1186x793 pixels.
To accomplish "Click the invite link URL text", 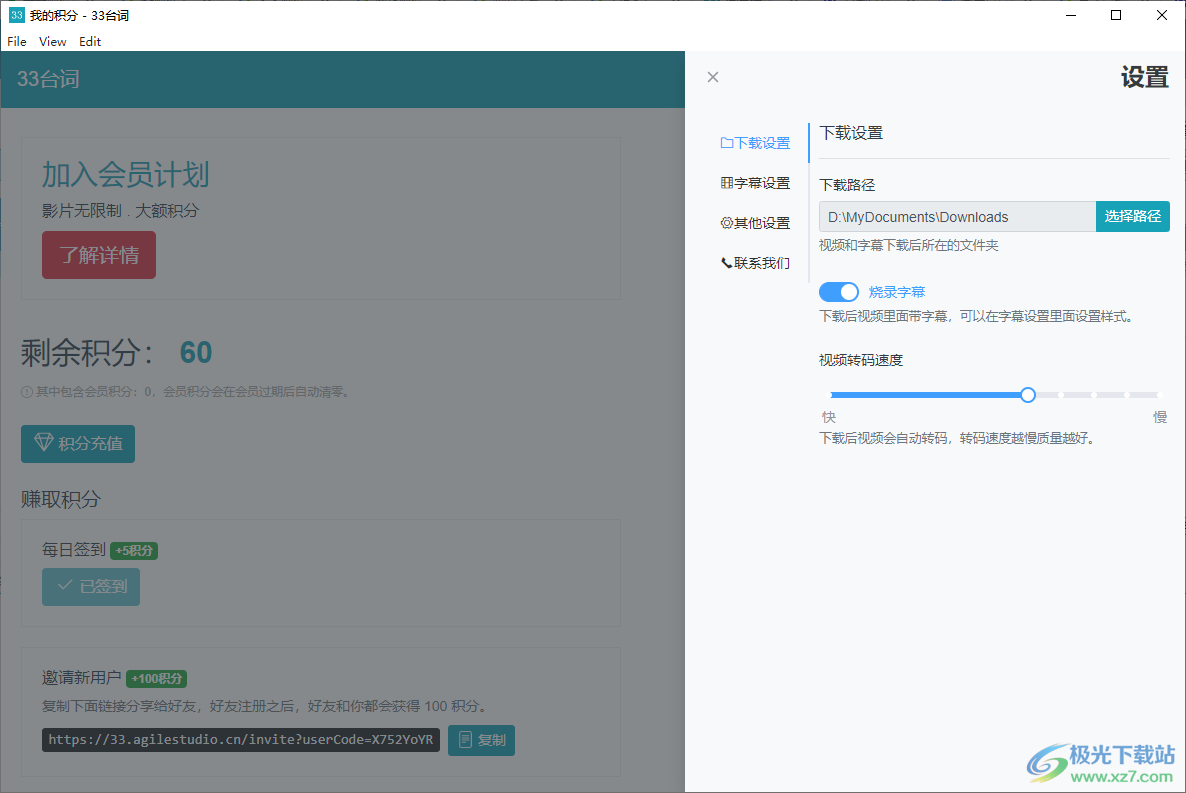I will point(241,740).
